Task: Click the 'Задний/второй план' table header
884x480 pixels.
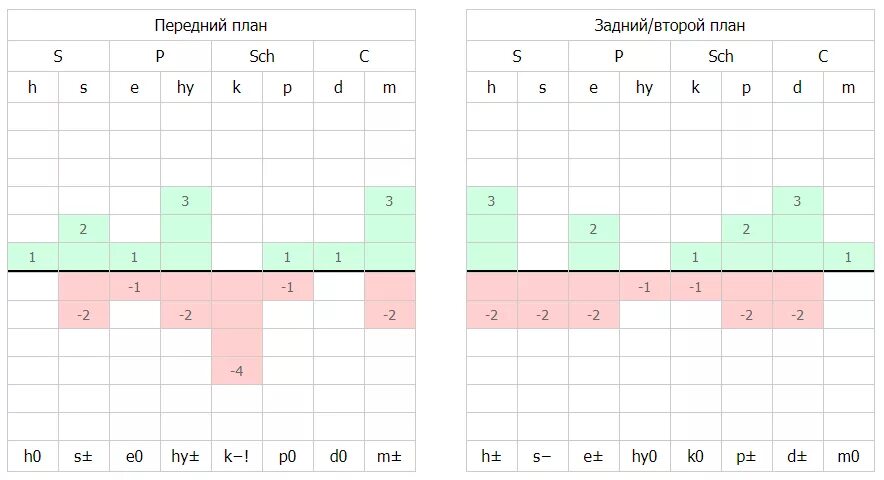Action: pos(670,25)
